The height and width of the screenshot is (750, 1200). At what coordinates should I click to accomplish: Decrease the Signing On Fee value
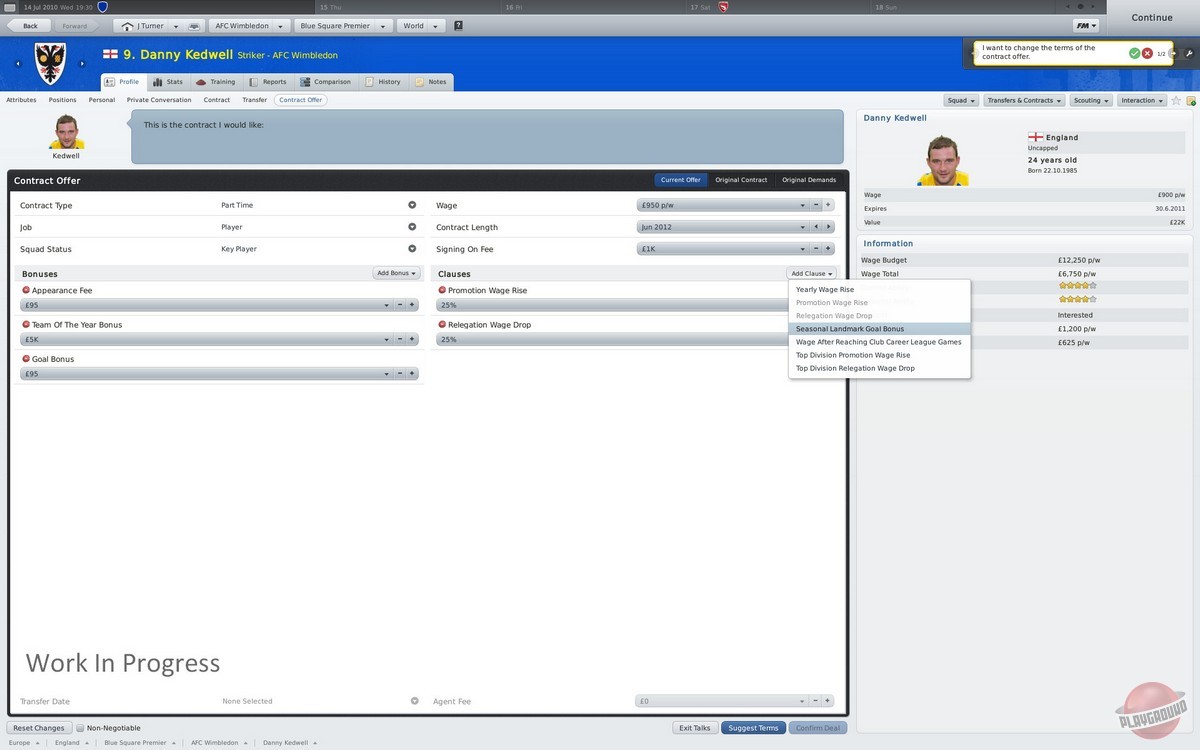816,249
